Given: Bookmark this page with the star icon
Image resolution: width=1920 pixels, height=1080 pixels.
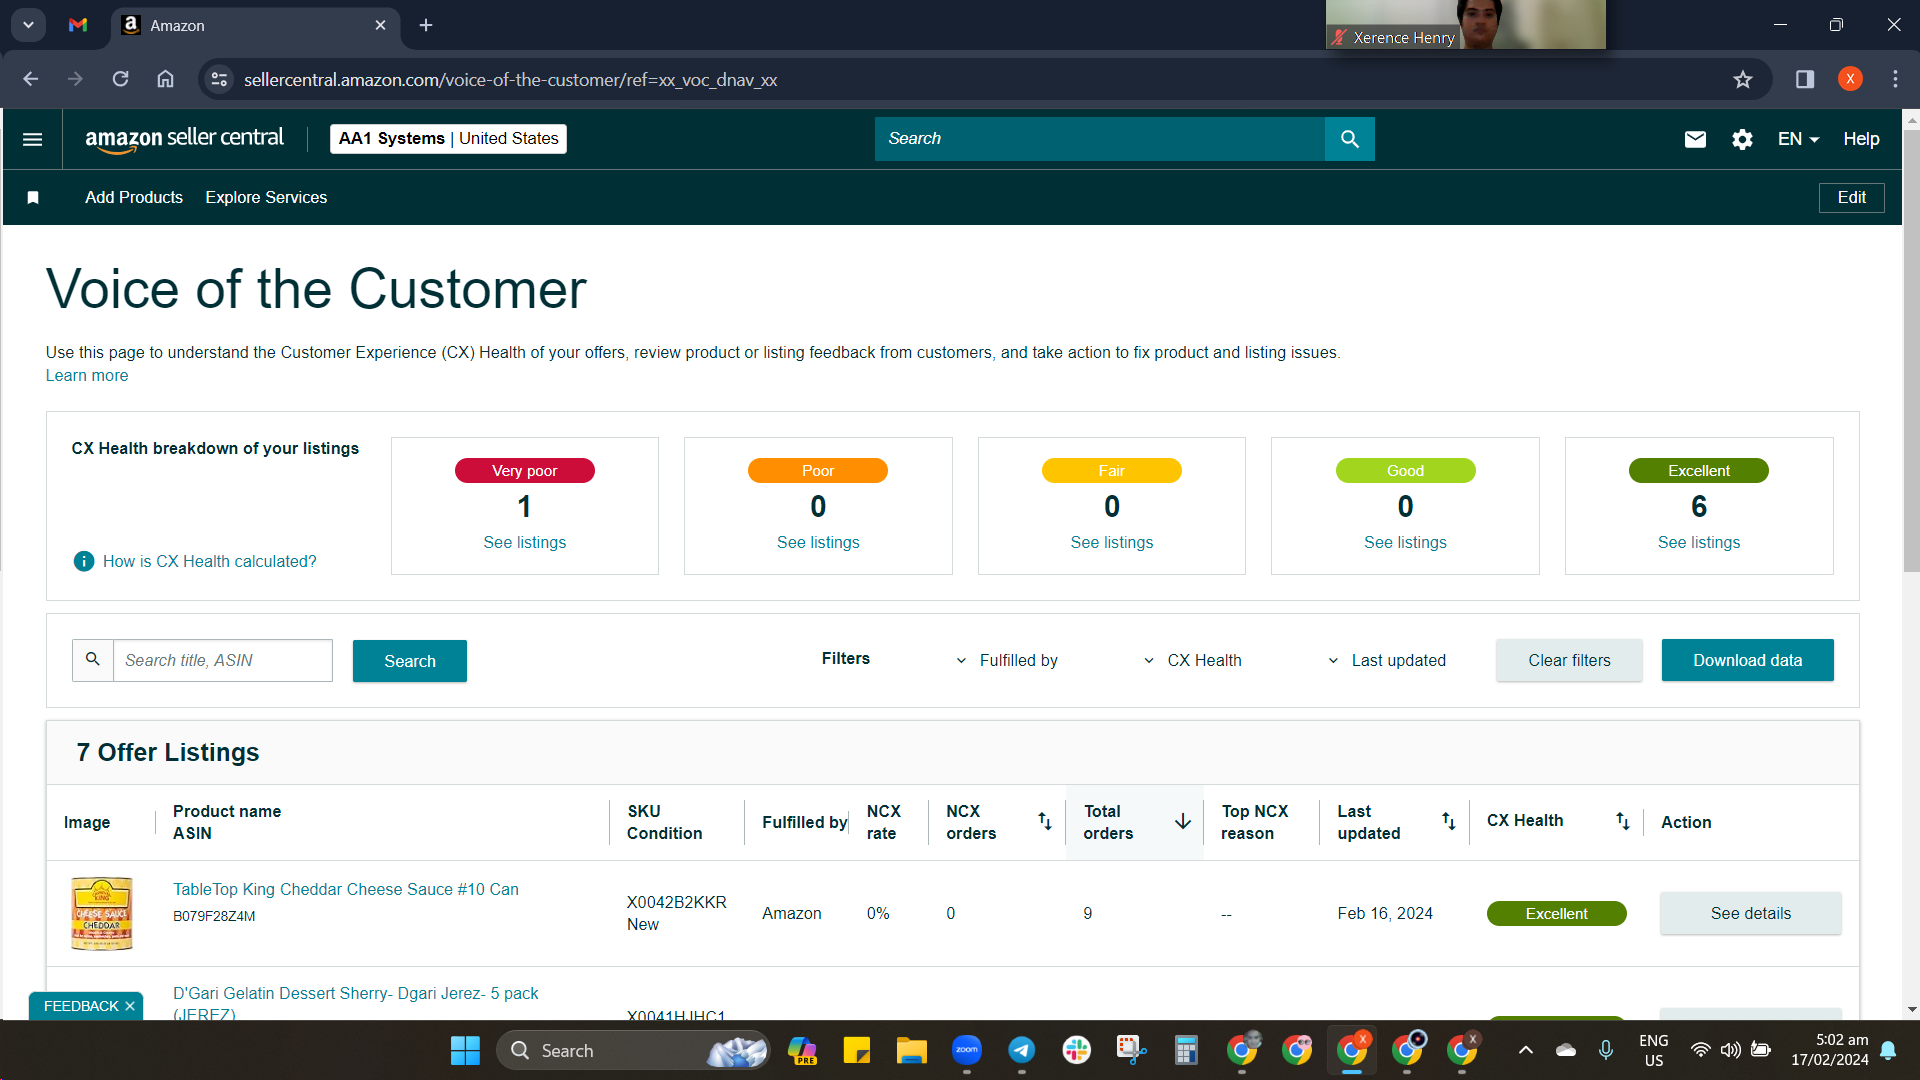Looking at the screenshot, I should (x=1743, y=79).
